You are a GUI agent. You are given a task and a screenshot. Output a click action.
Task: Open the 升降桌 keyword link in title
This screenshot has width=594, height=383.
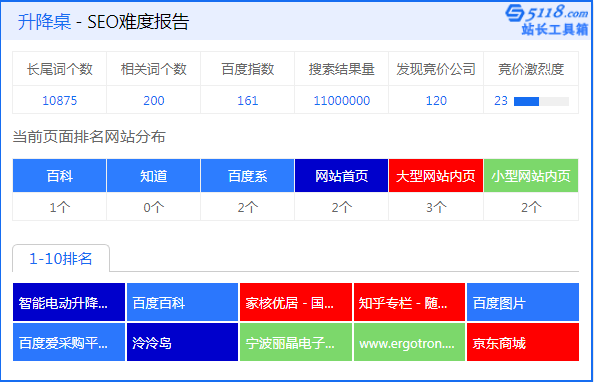coord(44,22)
